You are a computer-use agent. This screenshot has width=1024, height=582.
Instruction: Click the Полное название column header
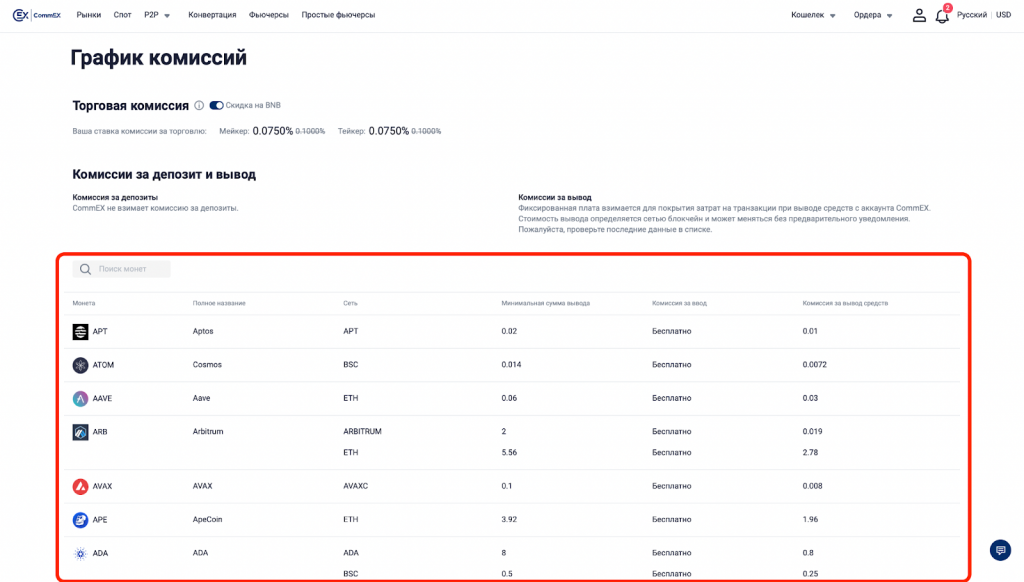tap(219, 303)
